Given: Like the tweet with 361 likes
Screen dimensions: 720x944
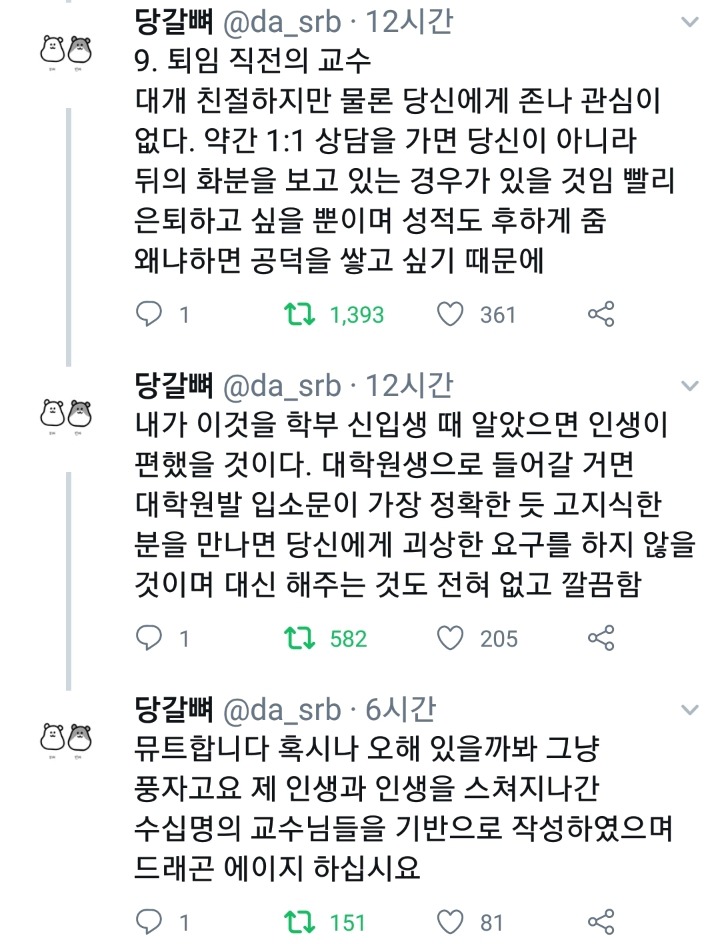Looking at the screenshot, I should coord(452,314).
